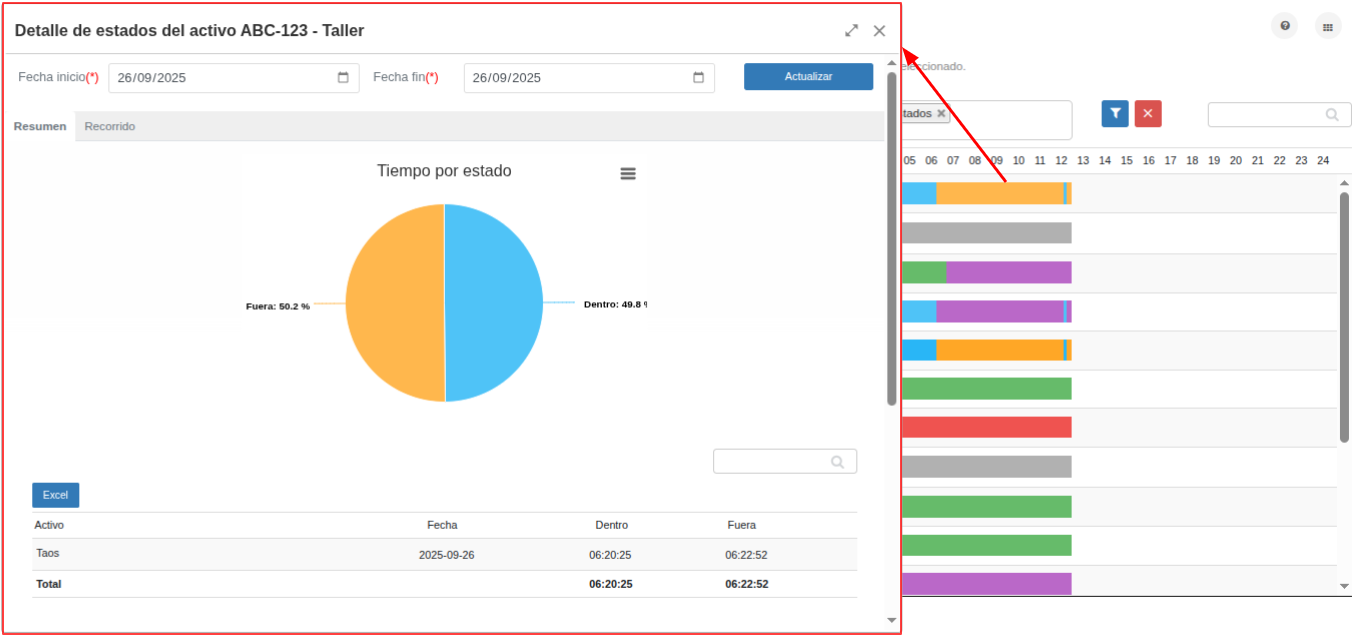The height and width of the screenshot is (639, 1356).
Task: Close the Detalle de estados dialog
Action: (x=879, y=31)
